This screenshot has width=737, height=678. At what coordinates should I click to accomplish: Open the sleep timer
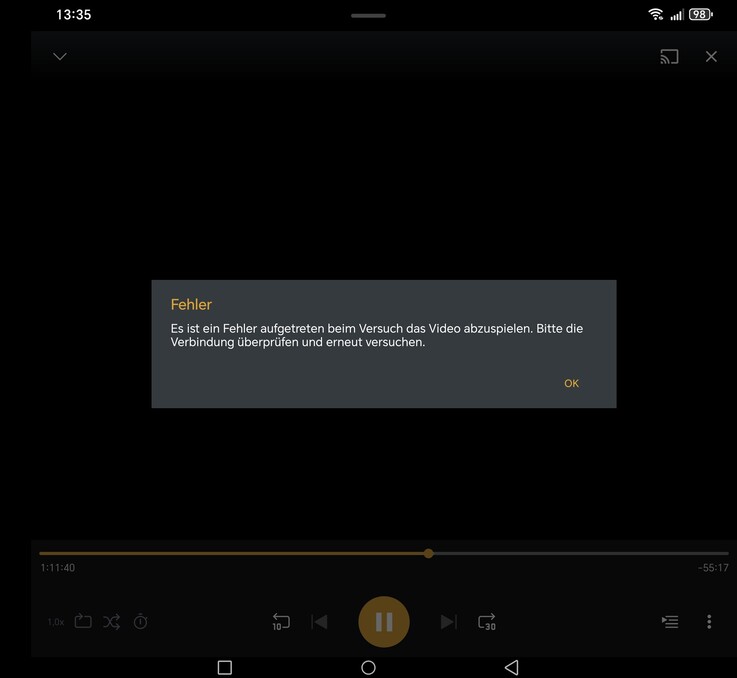140,622
